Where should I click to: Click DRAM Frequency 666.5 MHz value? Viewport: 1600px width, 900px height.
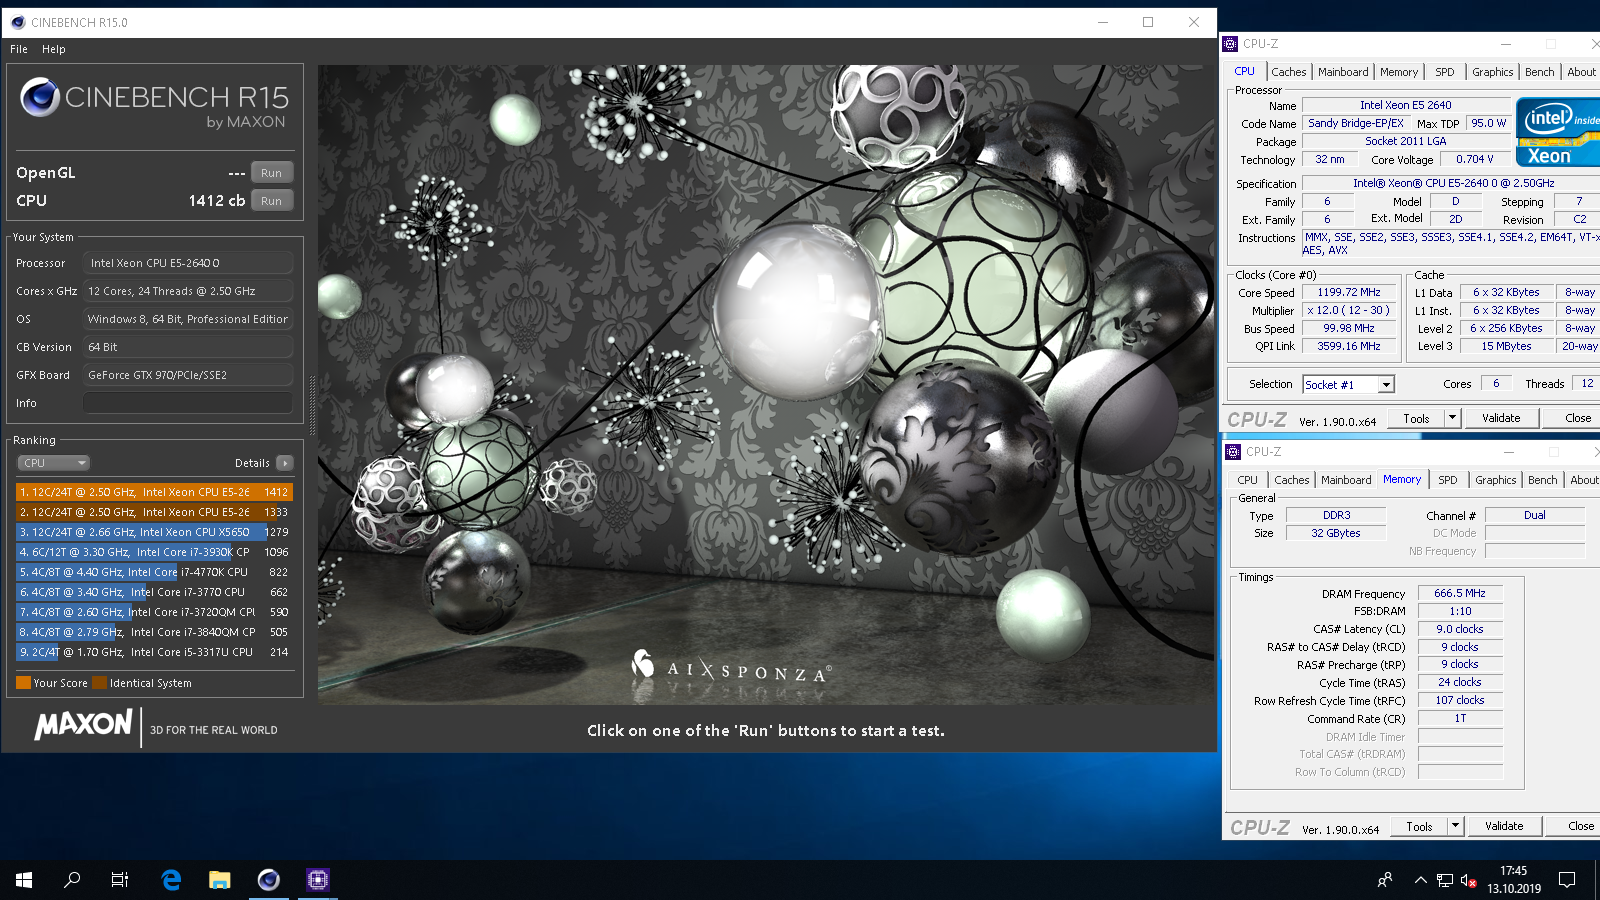pyautogui.click(x=1460, y=593)
